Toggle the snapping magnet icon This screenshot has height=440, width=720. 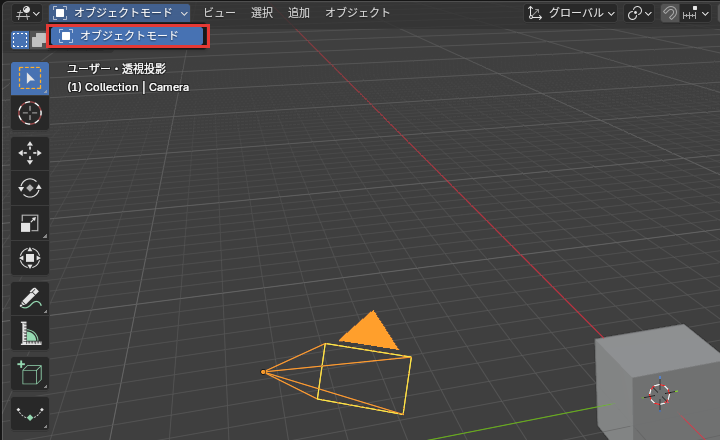pyautogui.click(x=669, y=13)
